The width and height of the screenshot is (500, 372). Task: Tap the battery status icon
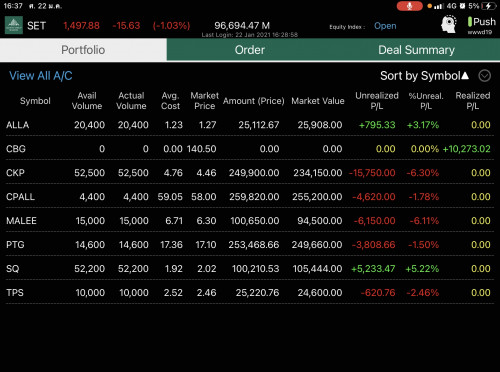tap(488, 6)
